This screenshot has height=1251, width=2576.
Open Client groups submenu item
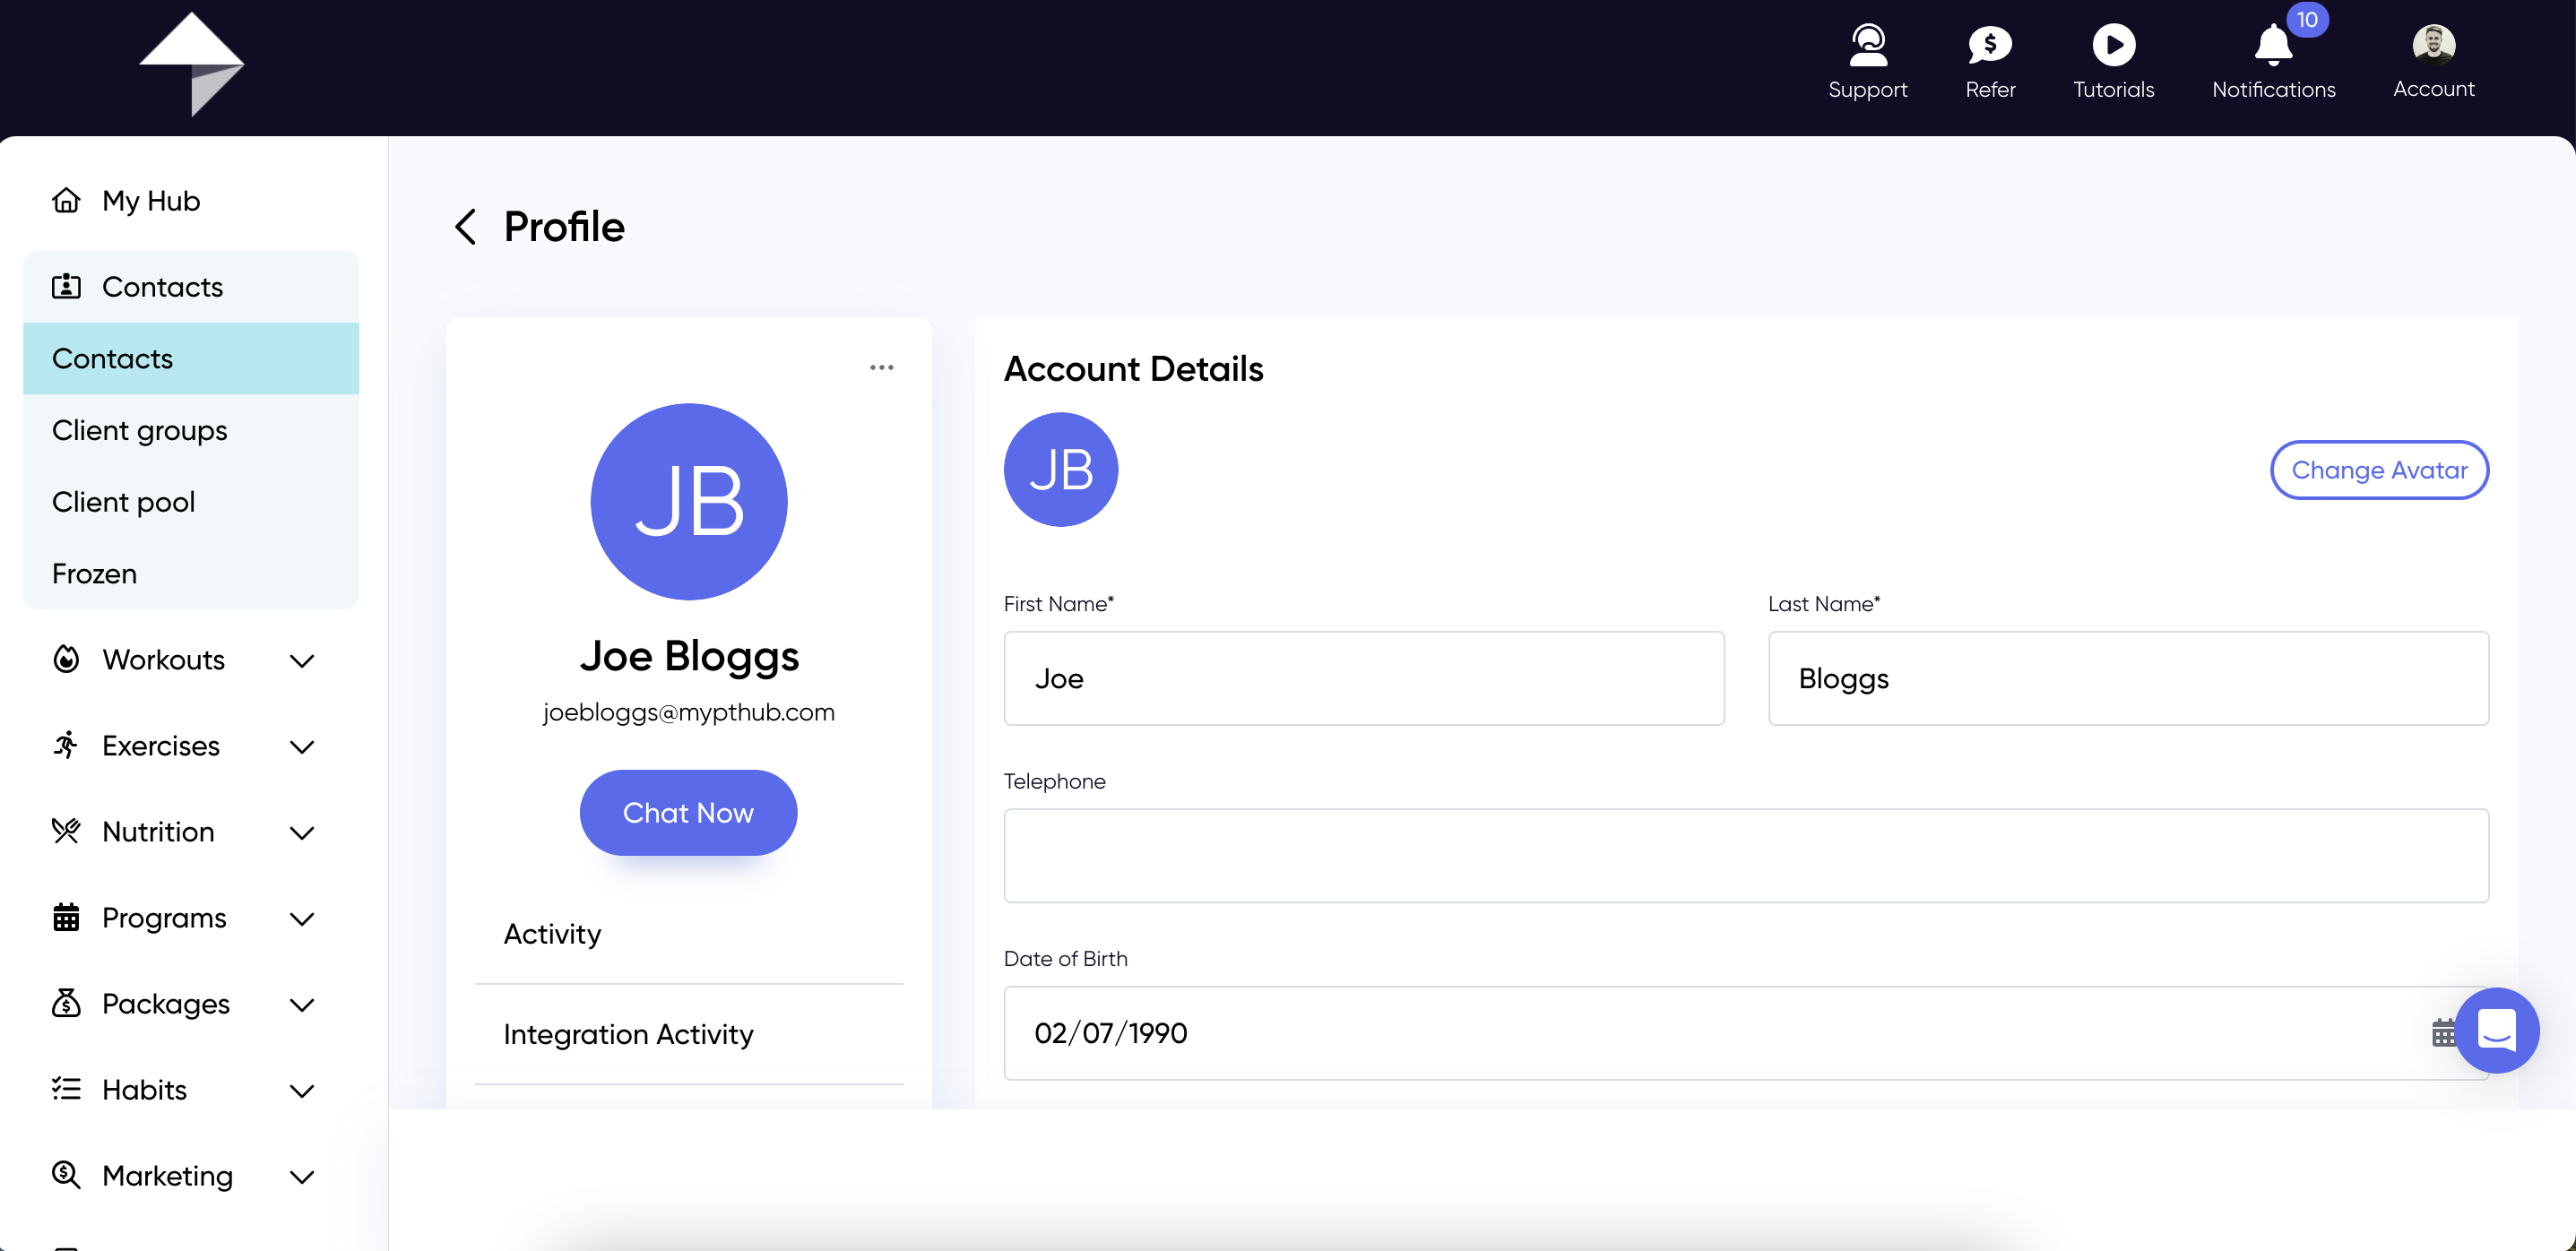(x=191, y=430)
